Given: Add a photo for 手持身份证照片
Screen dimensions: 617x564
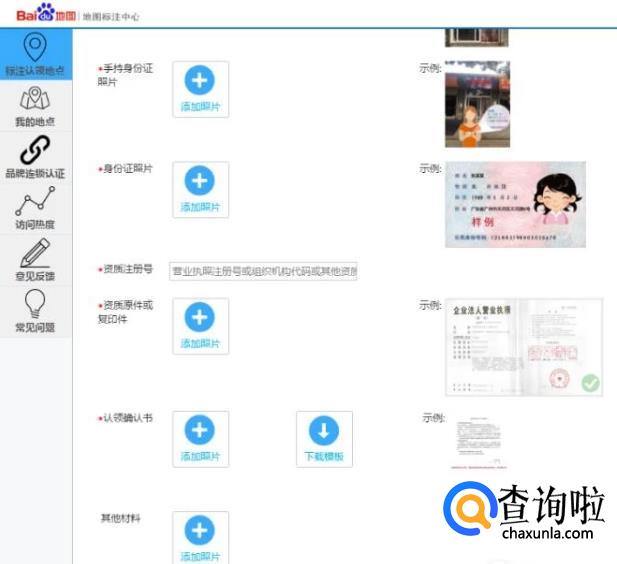Looking at the screenshot, I should click(200, 89).
